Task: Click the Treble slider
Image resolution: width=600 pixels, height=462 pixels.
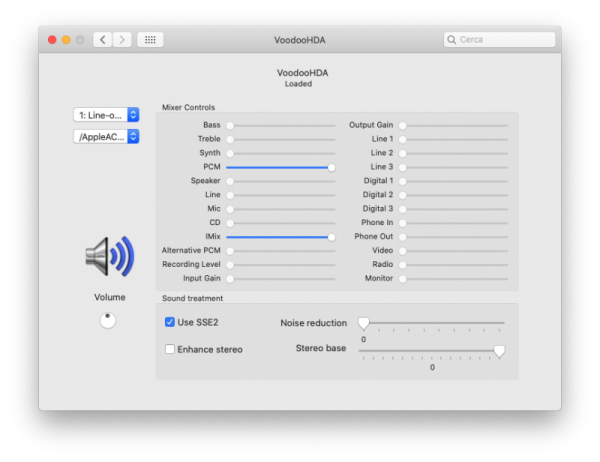Action: (x=281, y=139)
